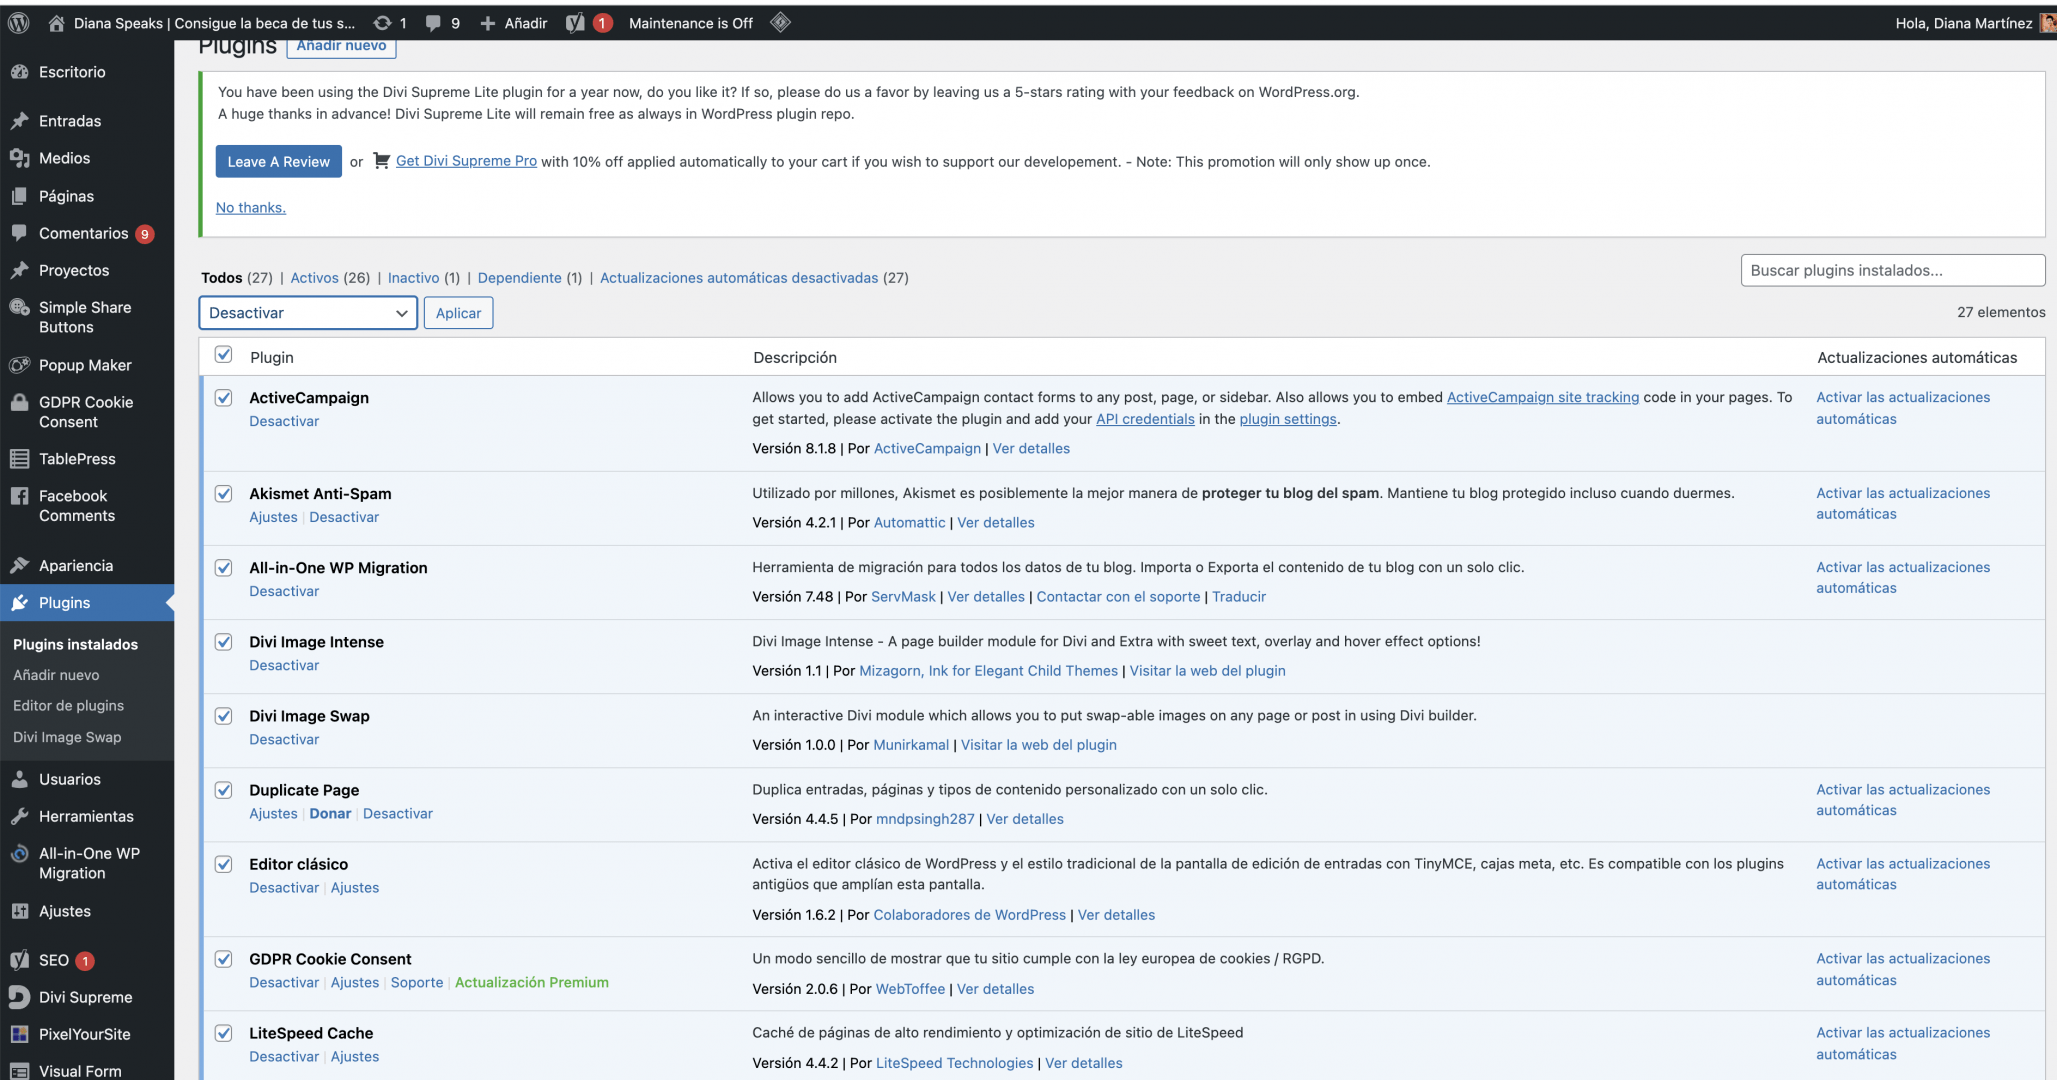Uncheck the Duplicate Page checkbox

click(x=224, y=790)
